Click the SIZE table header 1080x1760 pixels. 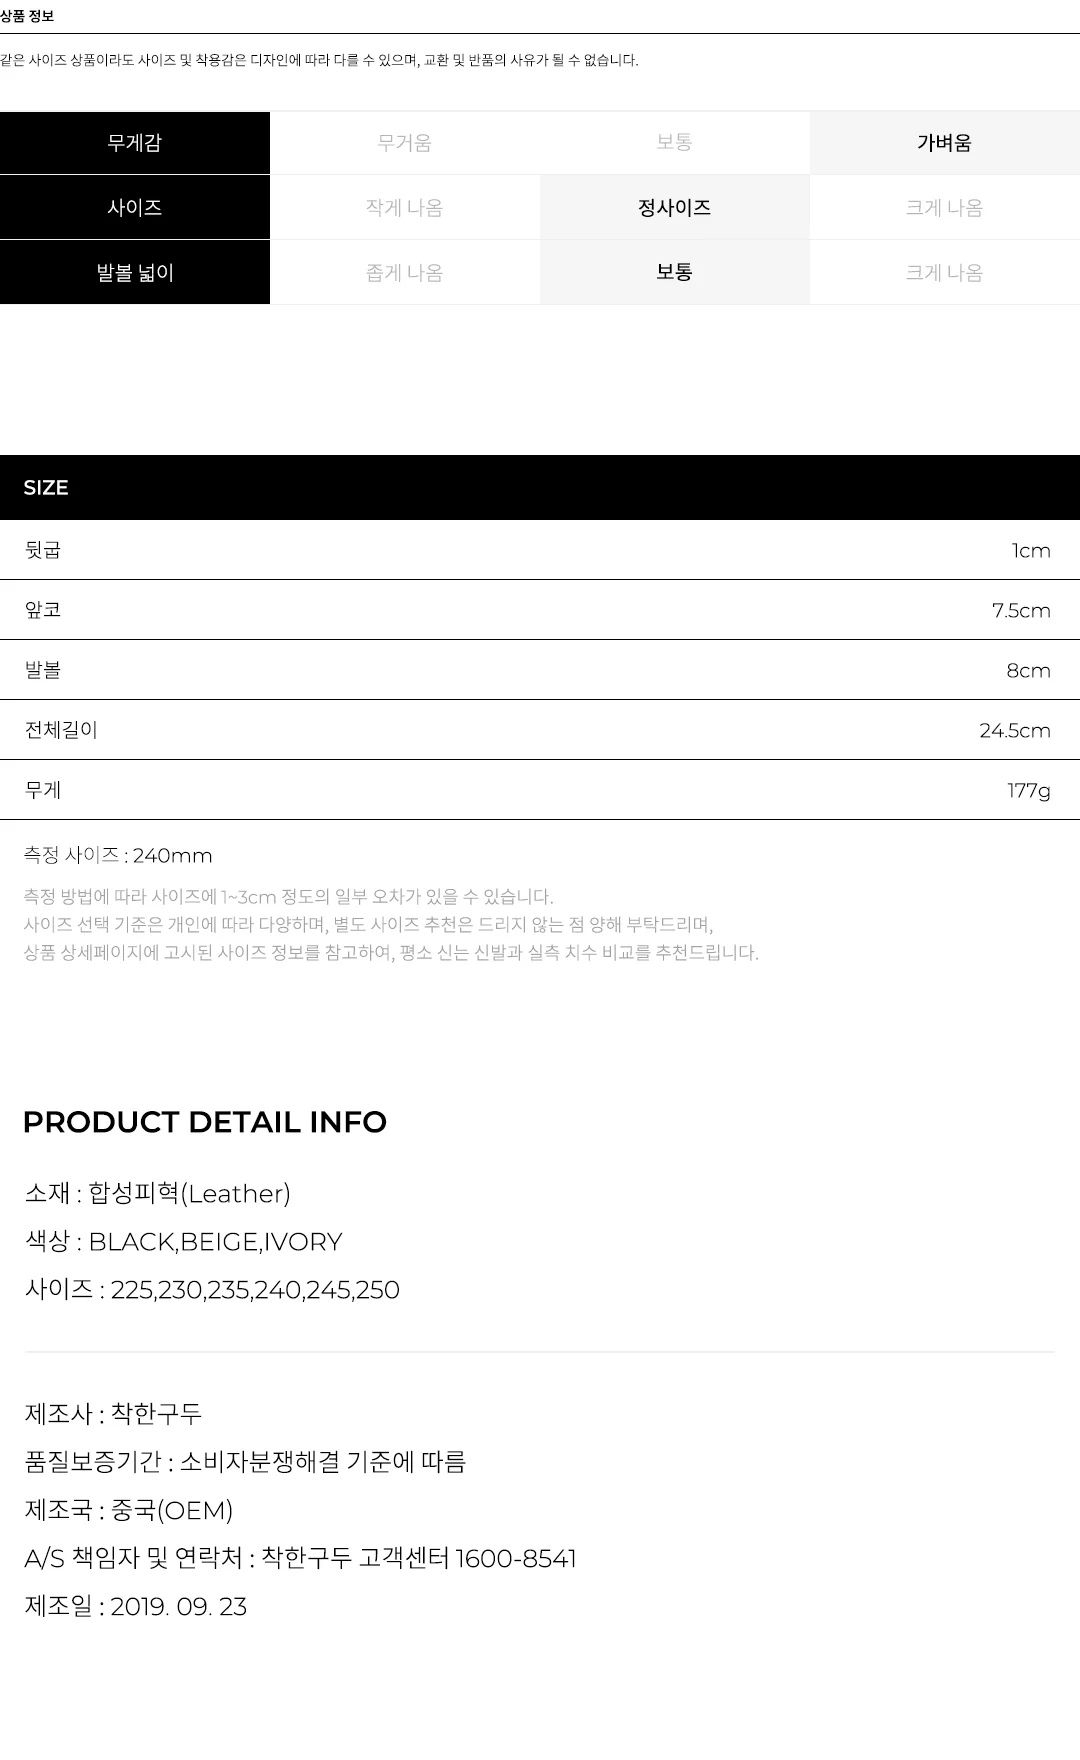pyautogui.click(x=540, y=488)
